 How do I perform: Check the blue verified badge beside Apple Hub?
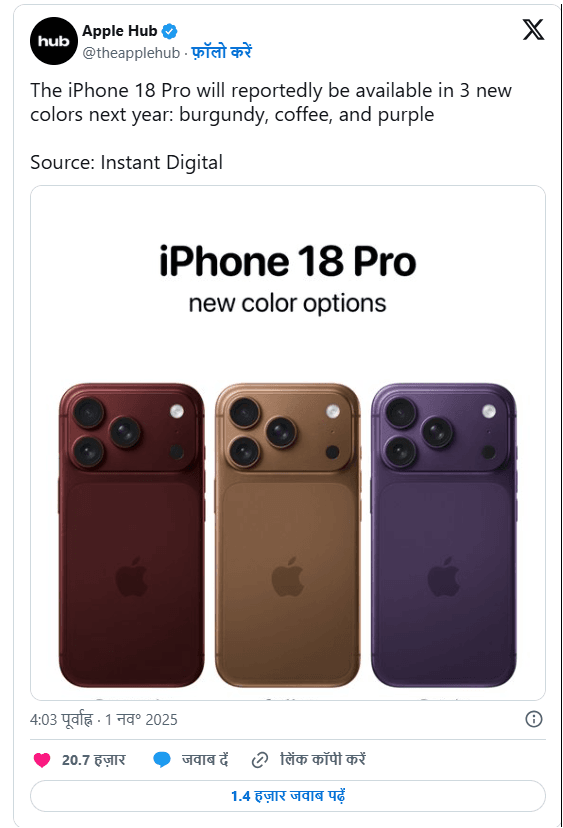click(169, 32)
